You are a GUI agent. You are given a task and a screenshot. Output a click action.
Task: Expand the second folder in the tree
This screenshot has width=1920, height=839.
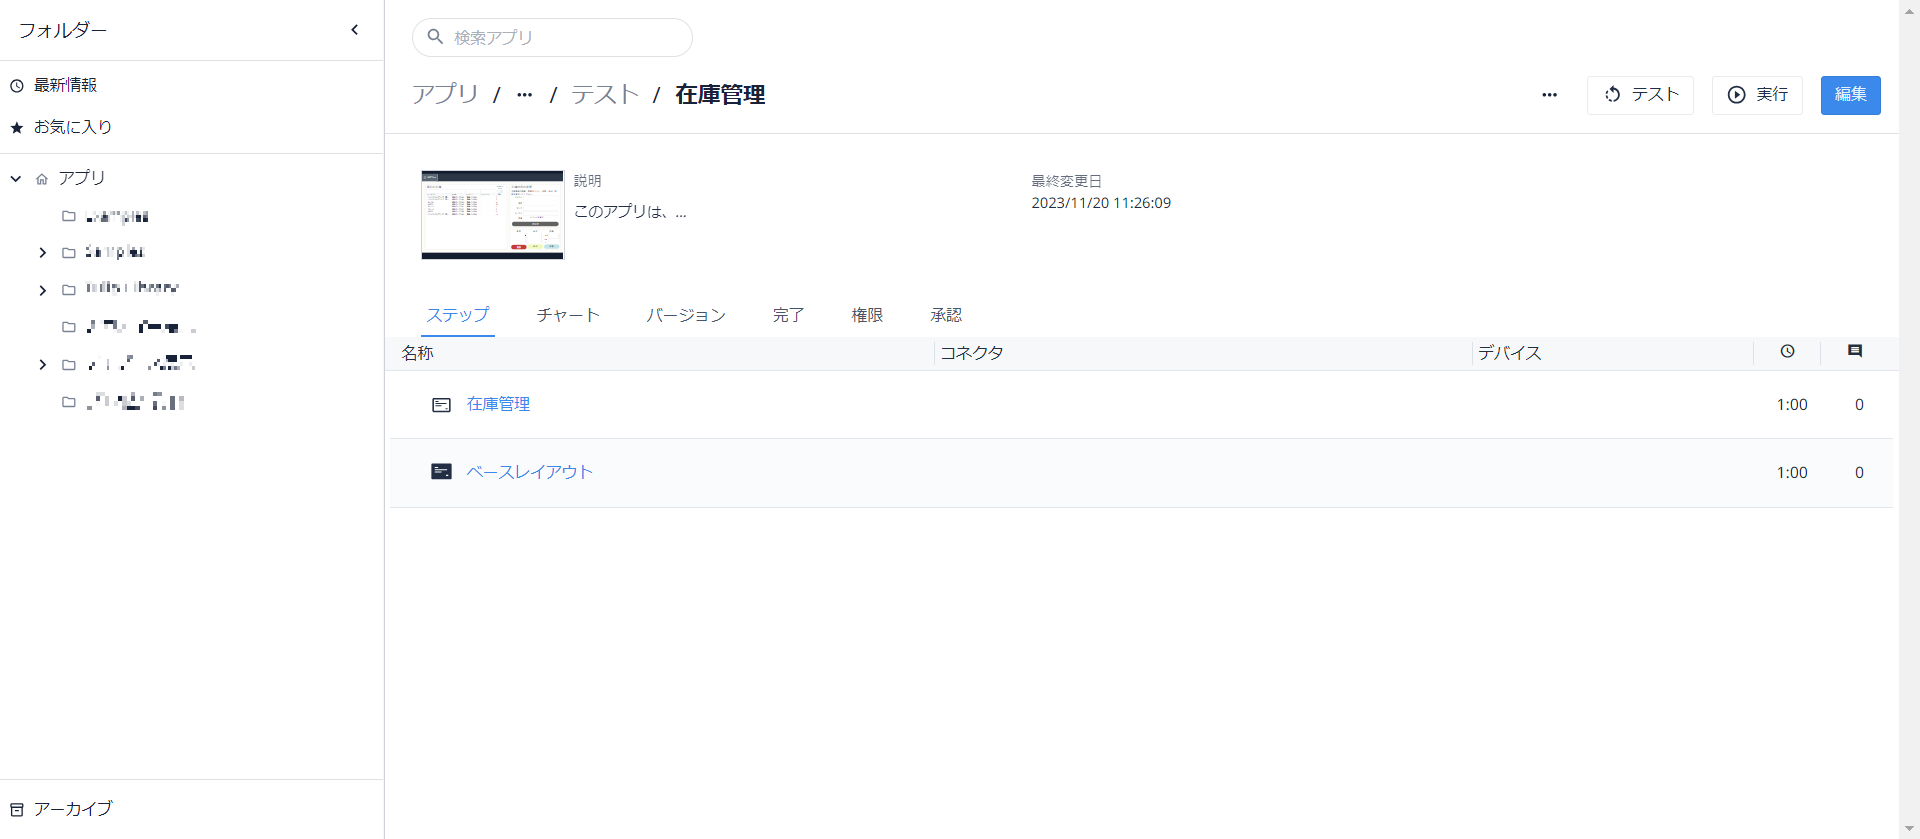tap(42, 253)
